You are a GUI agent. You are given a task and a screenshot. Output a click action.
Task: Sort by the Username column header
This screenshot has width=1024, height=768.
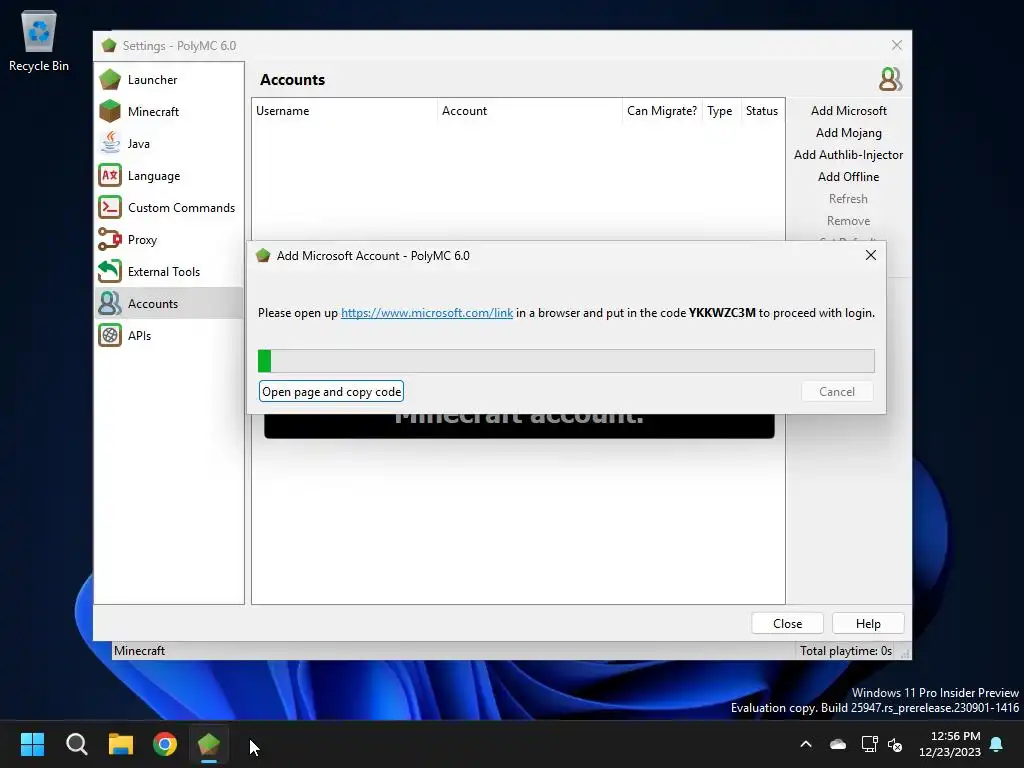[x=344, y=111]
